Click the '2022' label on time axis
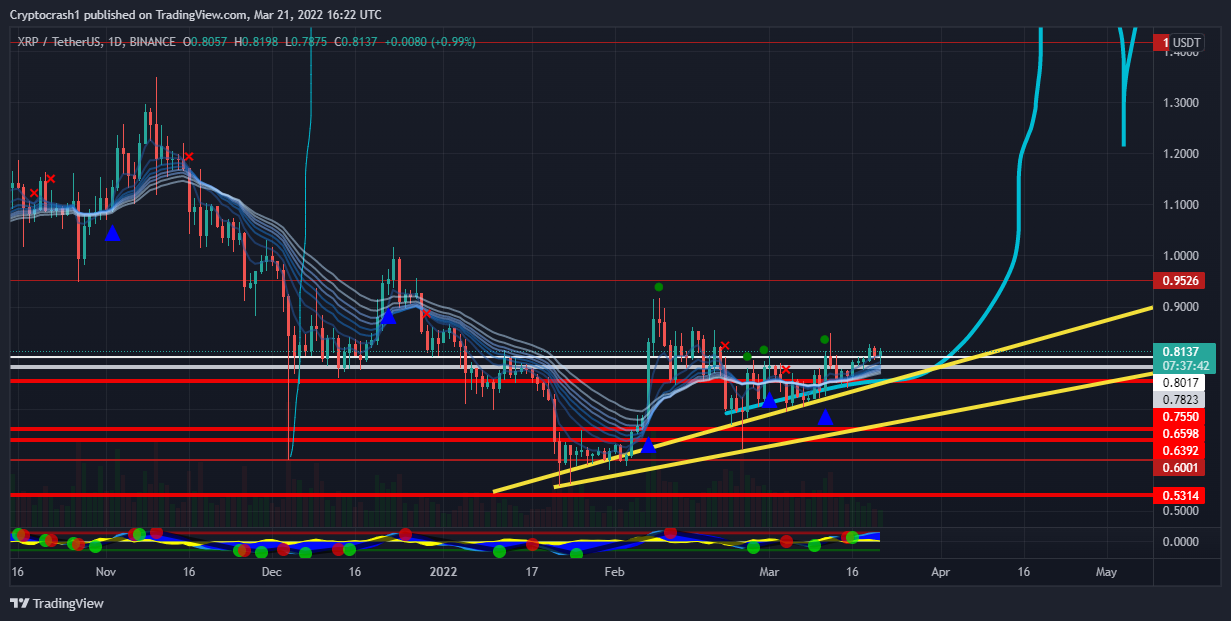The width and height of the screenshot is (1231, 621). click(x=441, y=572)
